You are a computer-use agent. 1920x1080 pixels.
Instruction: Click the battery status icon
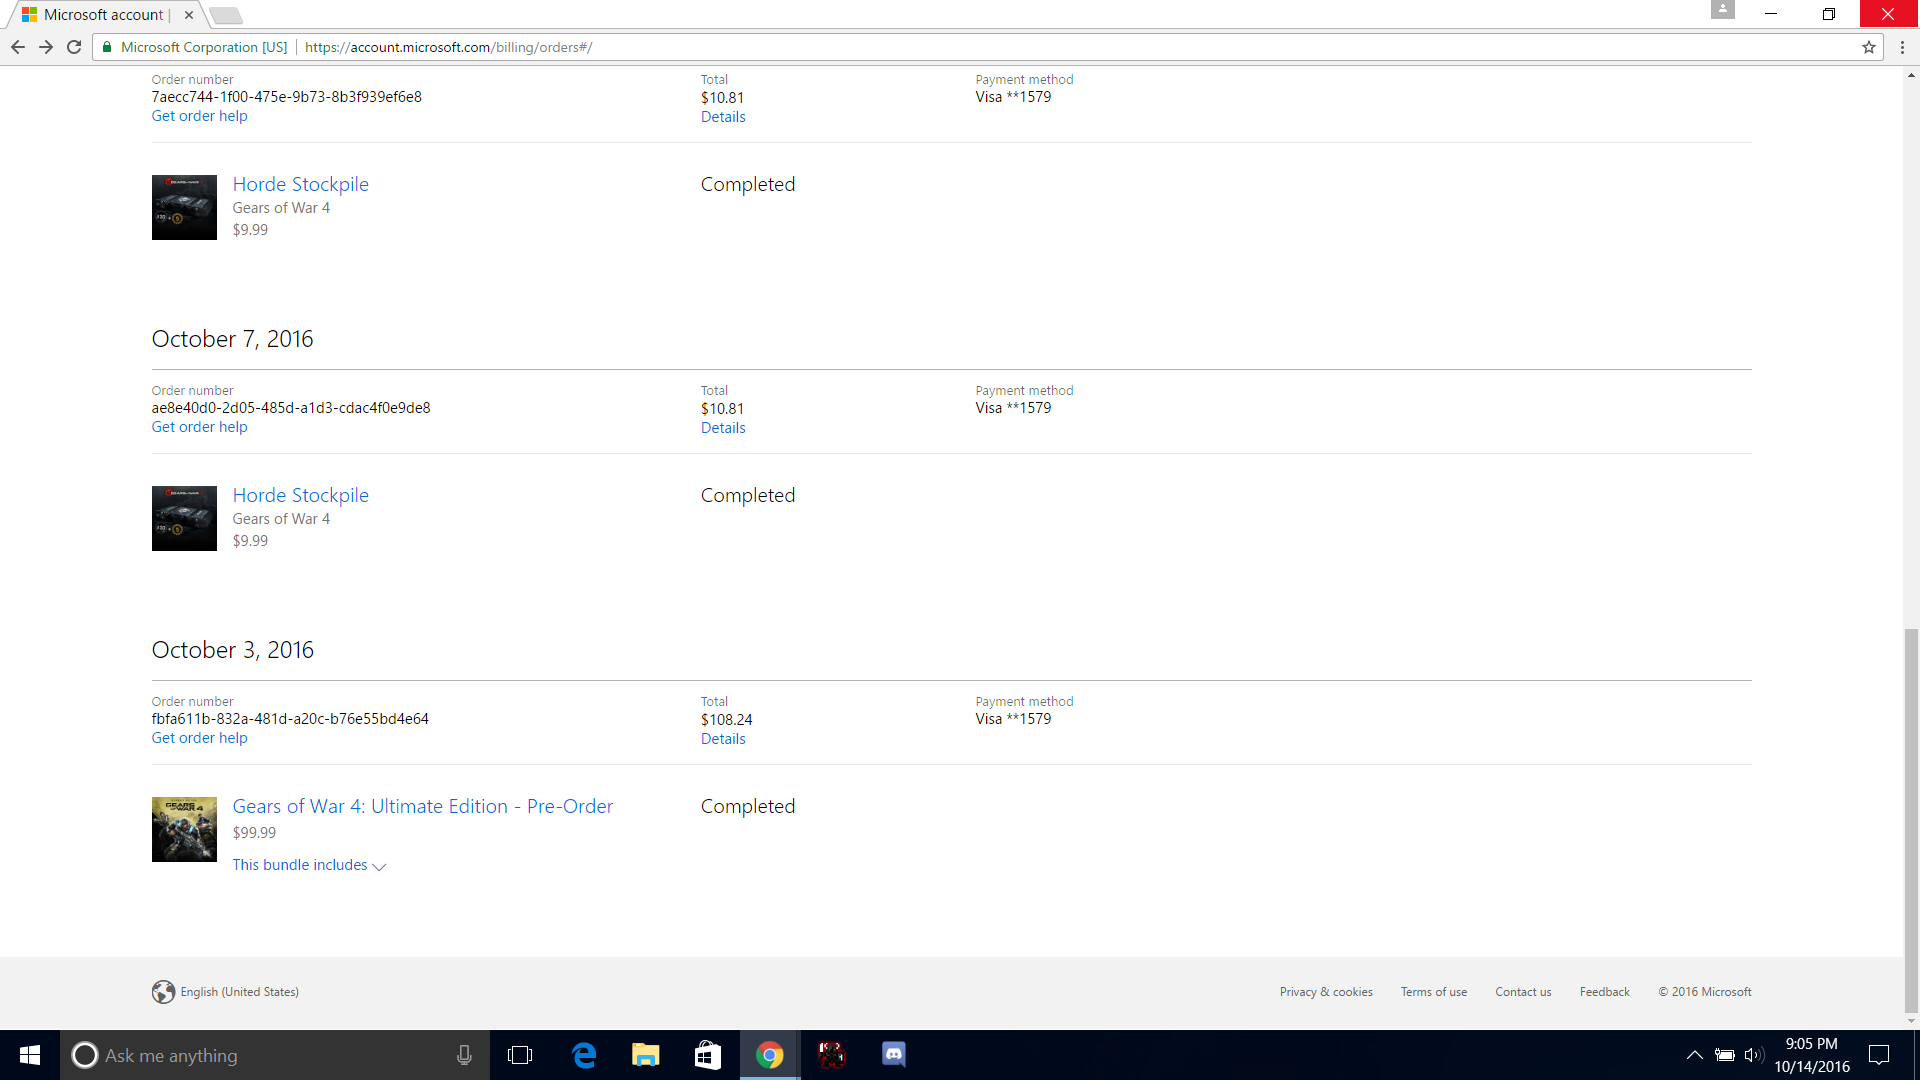1725,1055
